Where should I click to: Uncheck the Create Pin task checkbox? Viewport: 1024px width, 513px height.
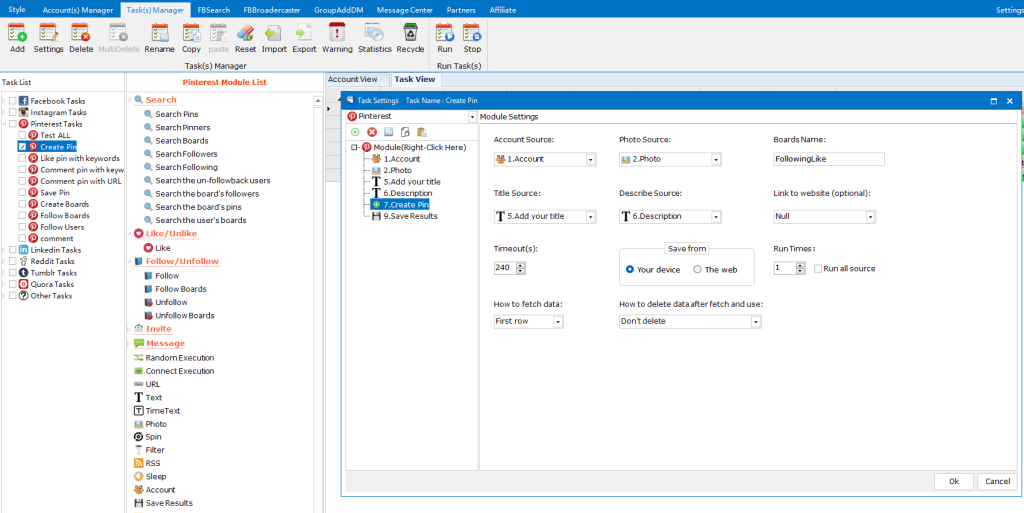22,147
